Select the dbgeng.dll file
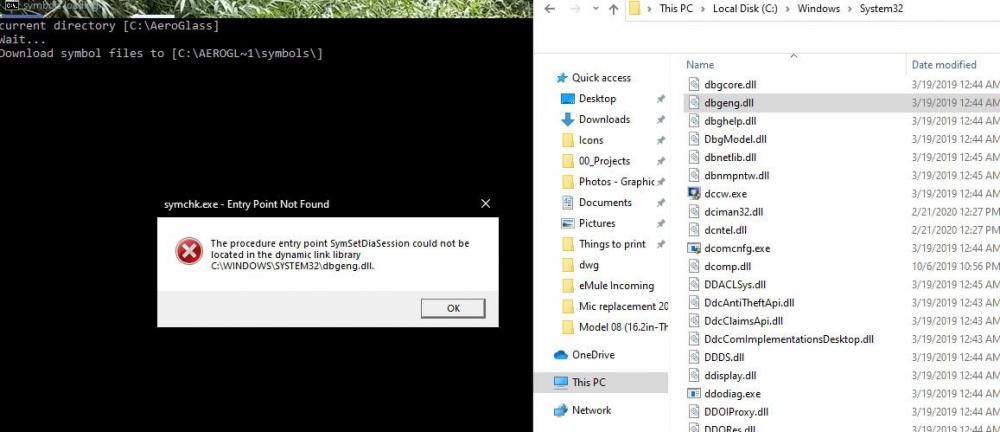This screenshot has width=1000, height=432. click(x=730, y=102)
